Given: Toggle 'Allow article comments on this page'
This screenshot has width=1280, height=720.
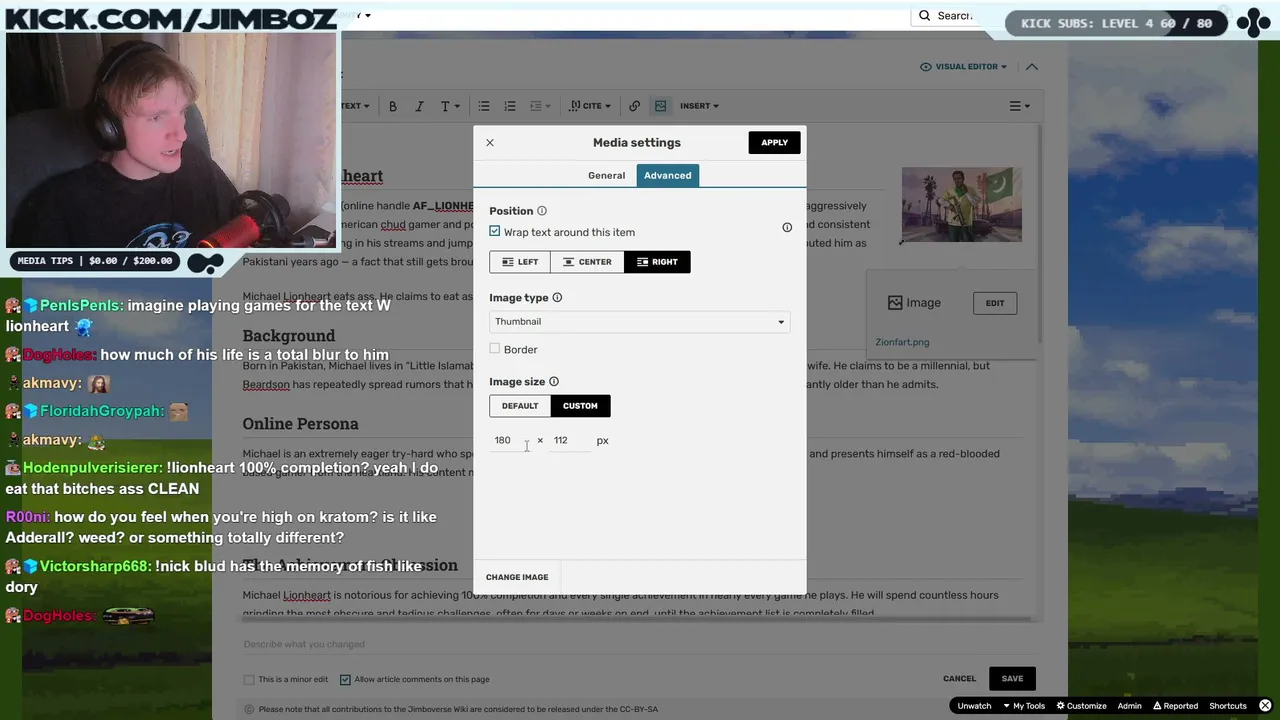Looking at the screenshot, I should pos(345,680).
